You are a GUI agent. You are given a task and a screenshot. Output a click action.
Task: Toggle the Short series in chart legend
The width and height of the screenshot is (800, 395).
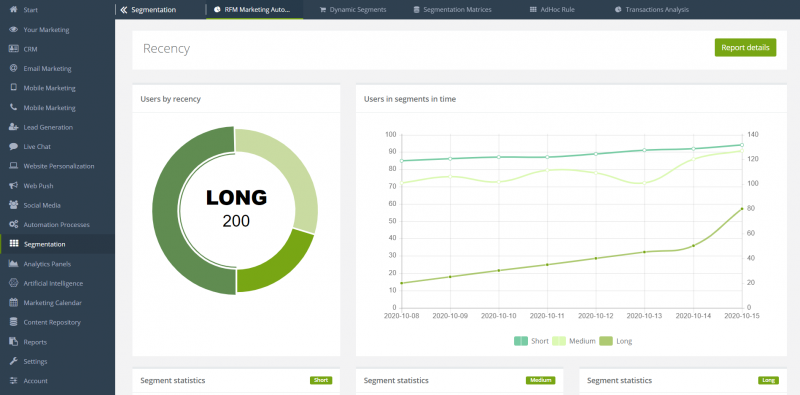click(x=531, y=341)
